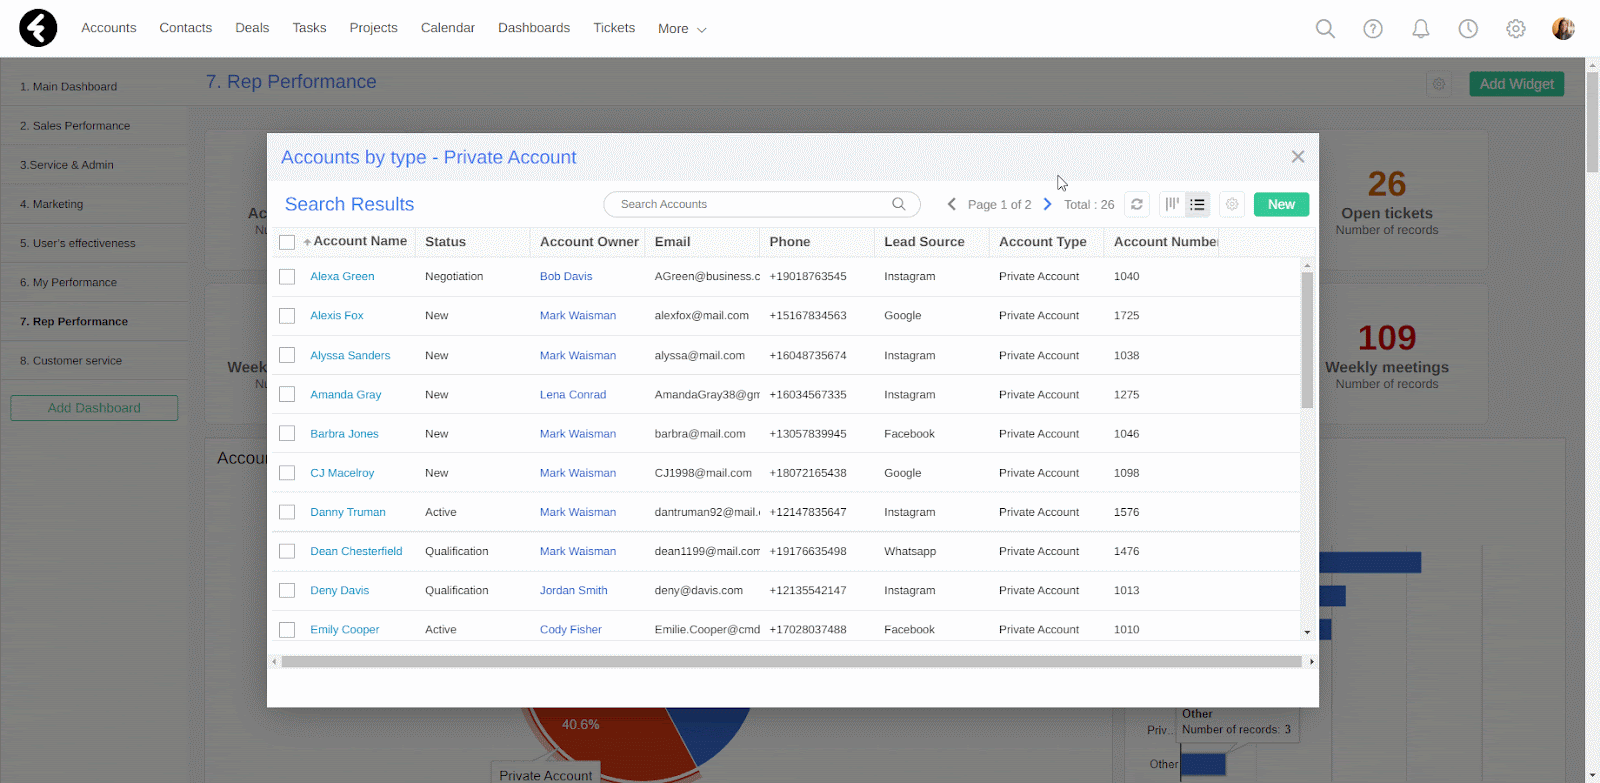Image resolution: width=1600 pixels, height=783 pixels.
Task: Open owner Jordan Smith link
Action: click(x=573, y=590)
